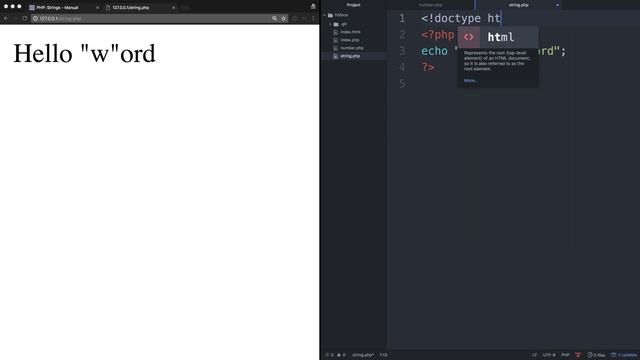
Task: Open the More link in autocomplete description
Action: (x=471, y=81)
